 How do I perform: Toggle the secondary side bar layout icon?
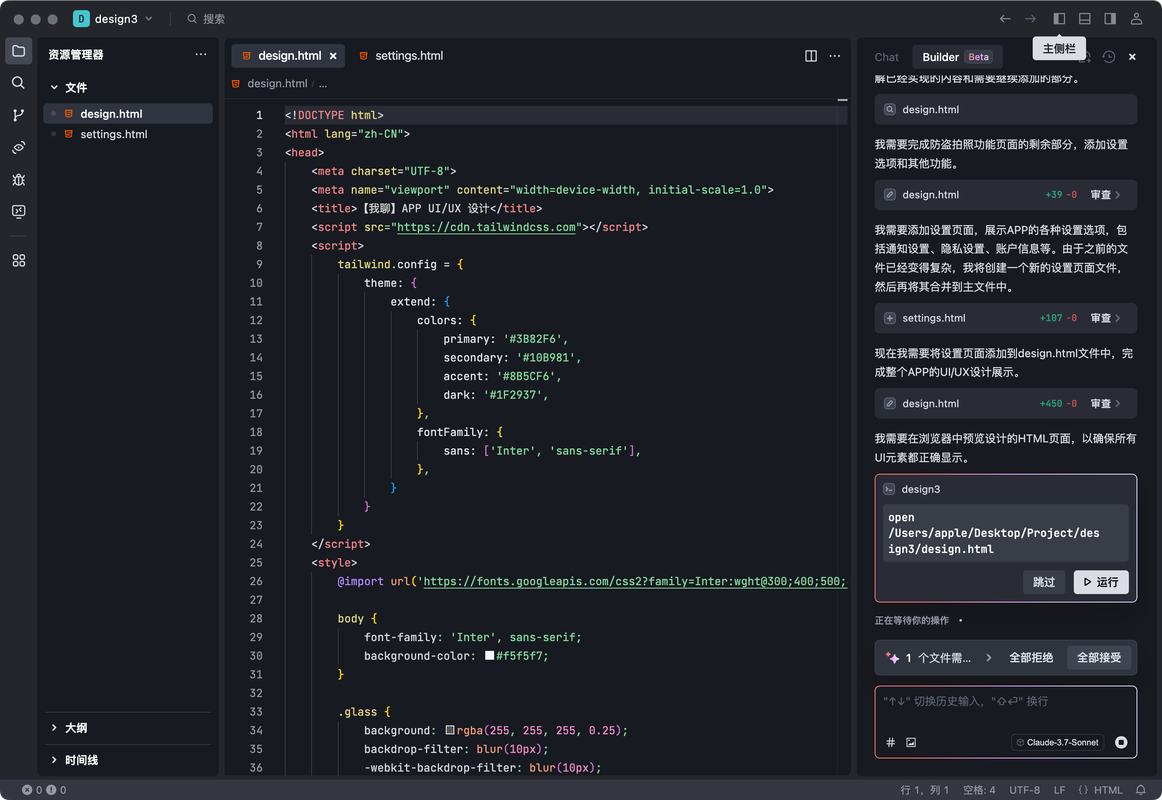click(1109, 19)
